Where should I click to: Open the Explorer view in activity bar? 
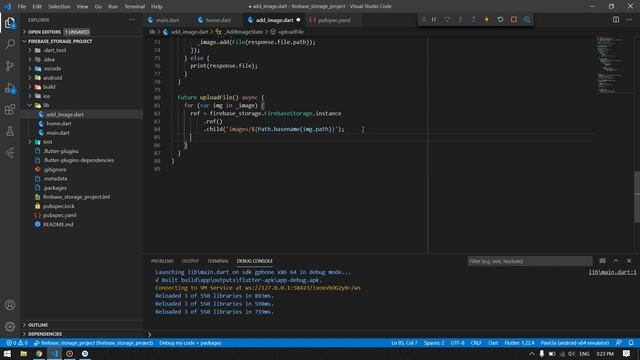(10, 23)
